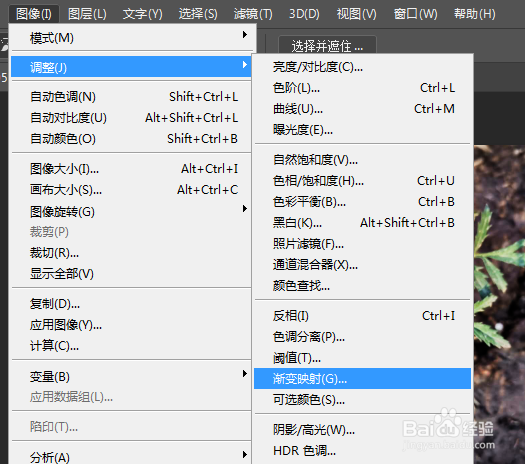
Task: Open 图像大小(I) dialog
Action: point(131,169)
